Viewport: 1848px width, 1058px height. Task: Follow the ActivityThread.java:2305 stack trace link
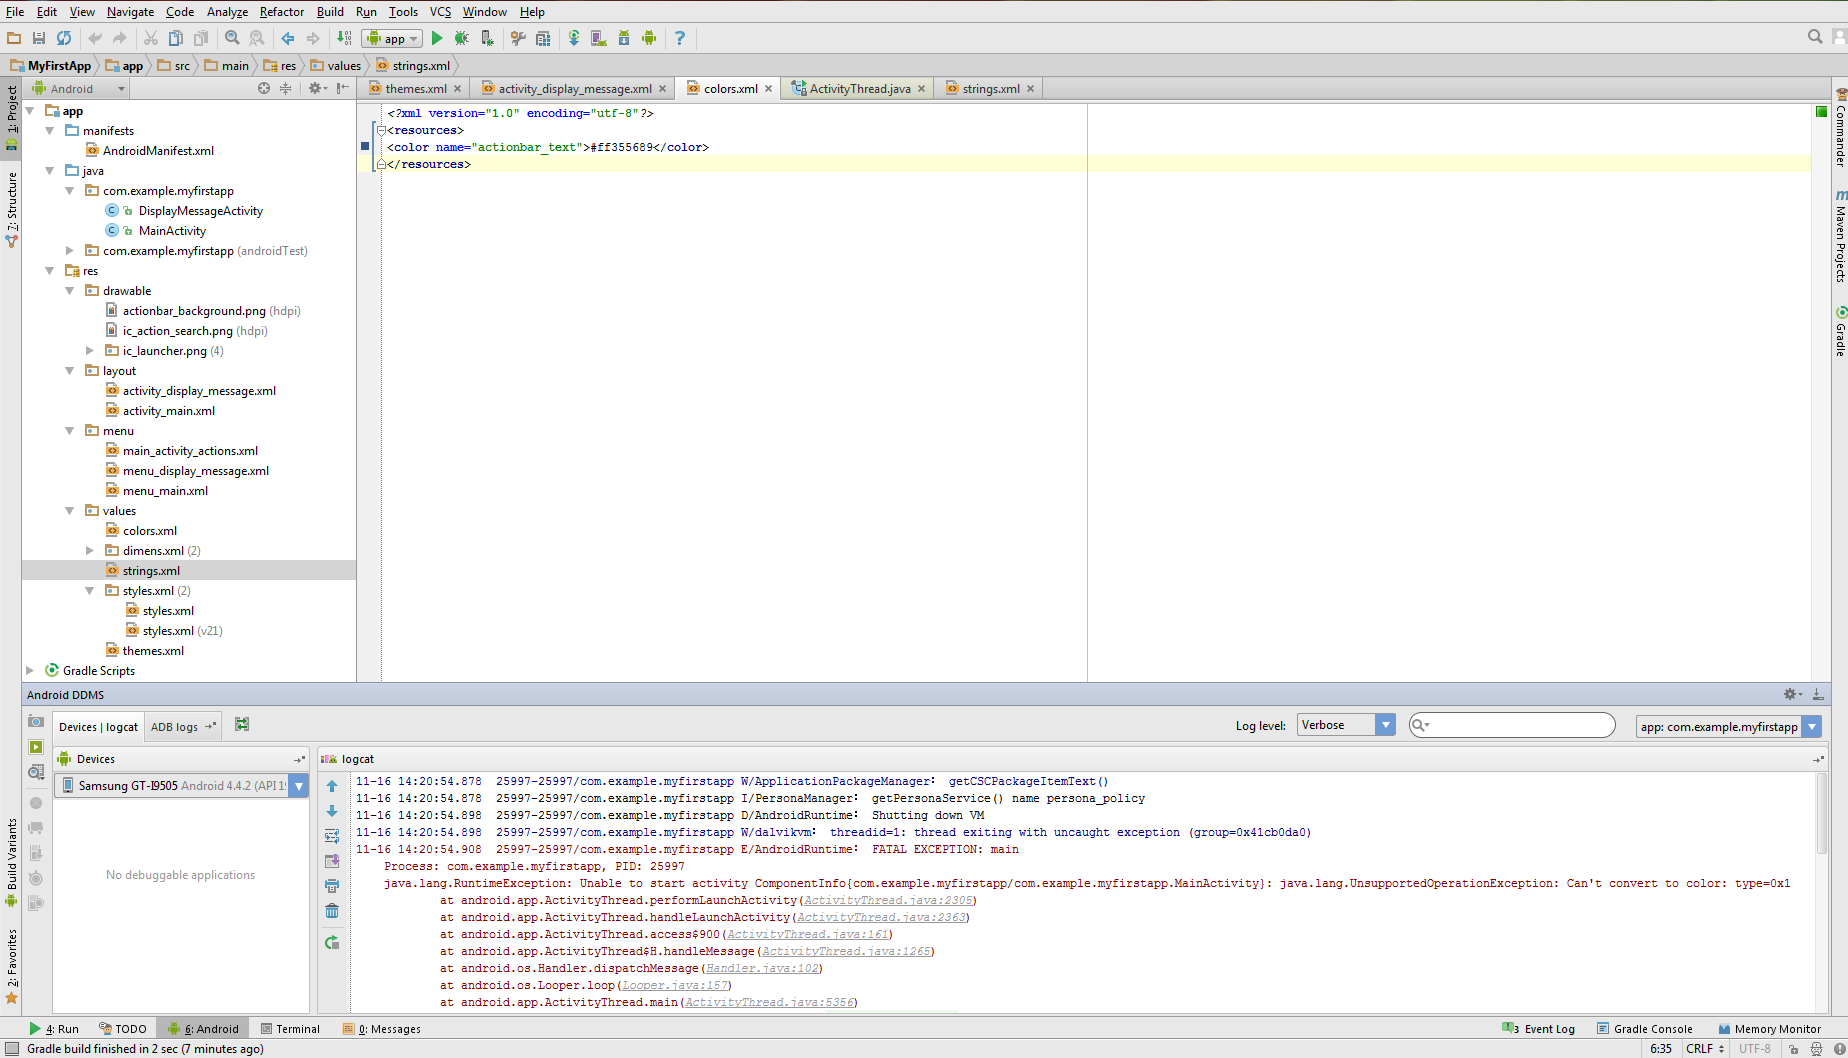click(888, 900)
